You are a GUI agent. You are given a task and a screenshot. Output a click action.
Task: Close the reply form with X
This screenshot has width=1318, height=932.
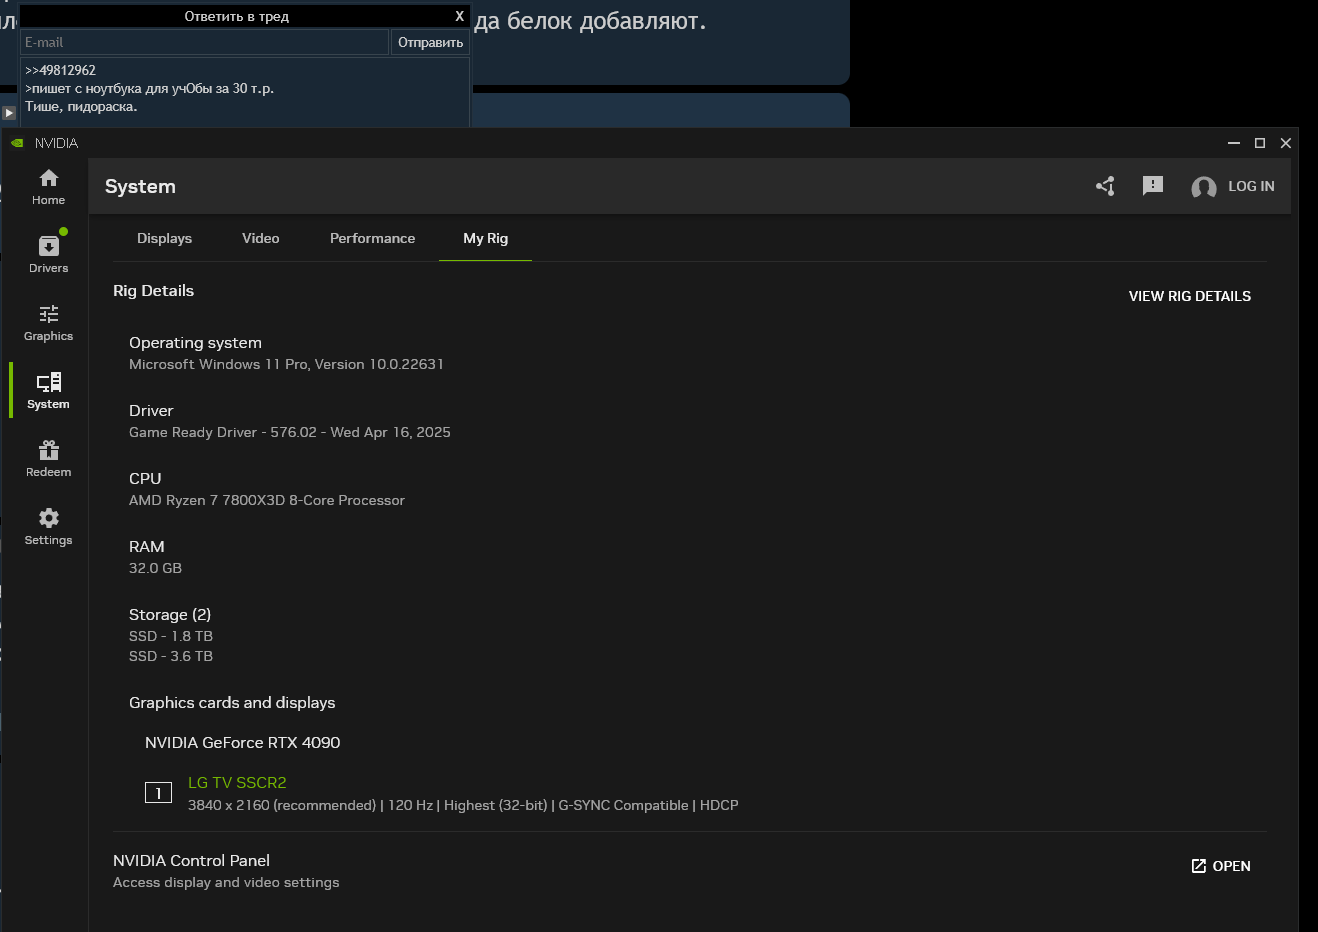click(459, 16)
